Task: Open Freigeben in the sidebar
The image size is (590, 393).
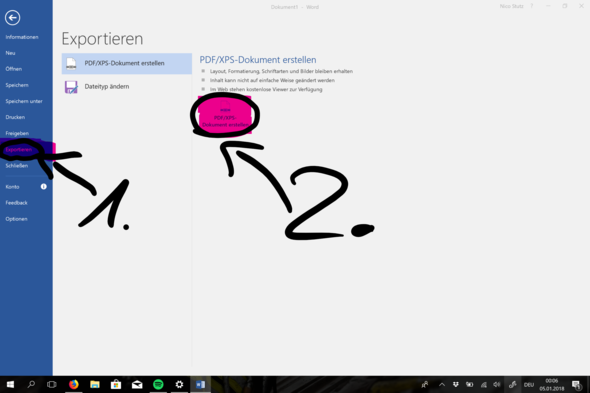Action: coord(17,133)
